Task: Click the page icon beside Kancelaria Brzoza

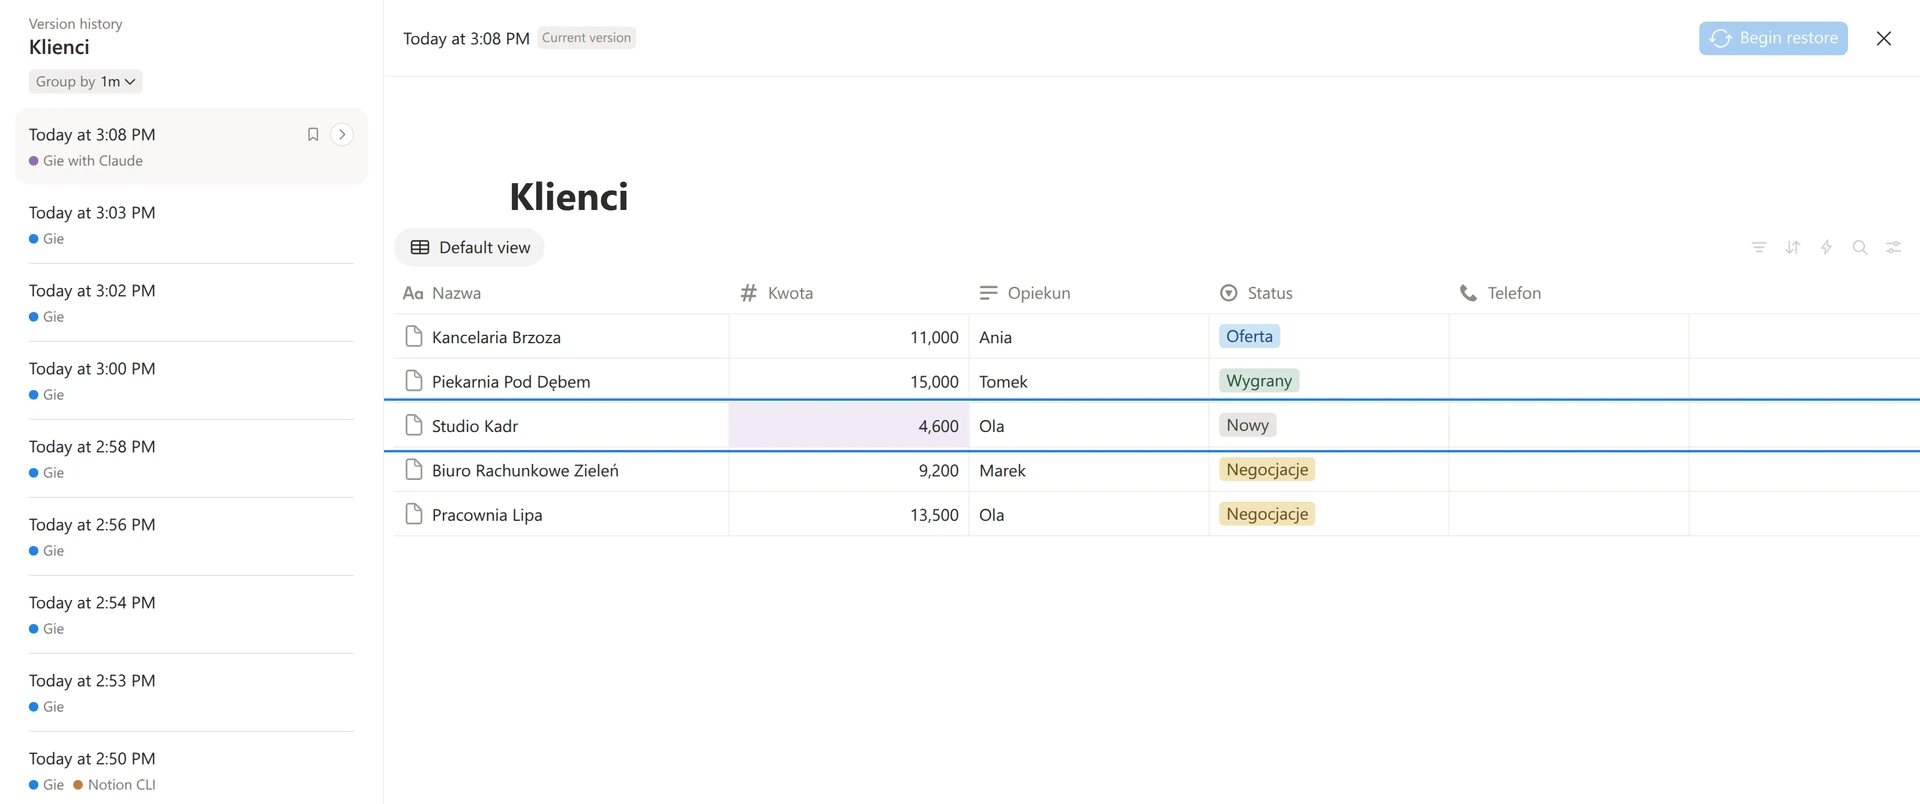Action: pyautogui.click(x=414, y=336)
